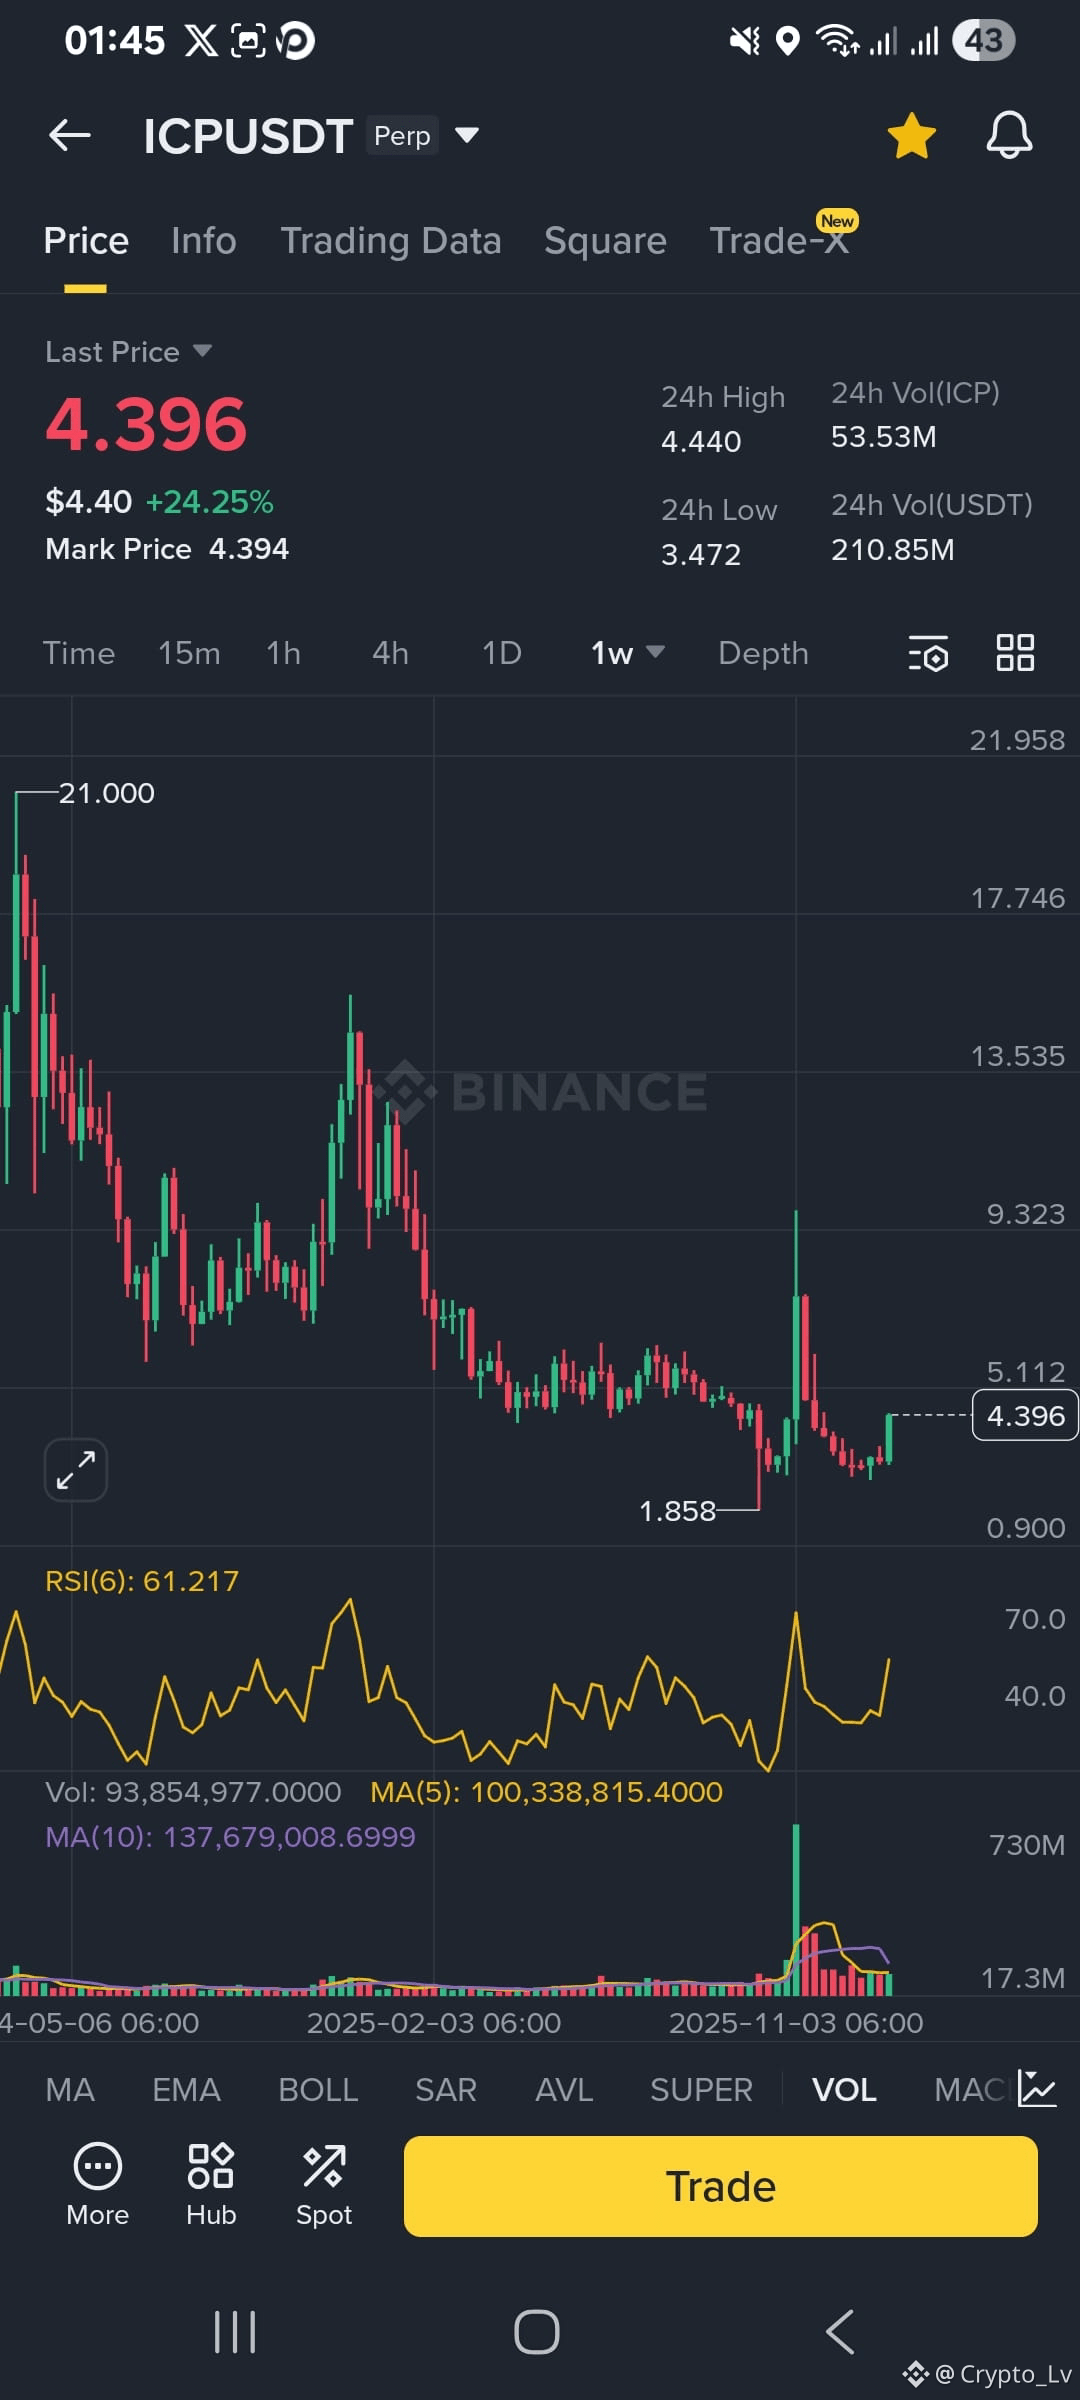Image resolution: width=1080 pixels, height=2400 pixels.
Task: Tap the tall volume spike bar
Action: click(796, 1910)
